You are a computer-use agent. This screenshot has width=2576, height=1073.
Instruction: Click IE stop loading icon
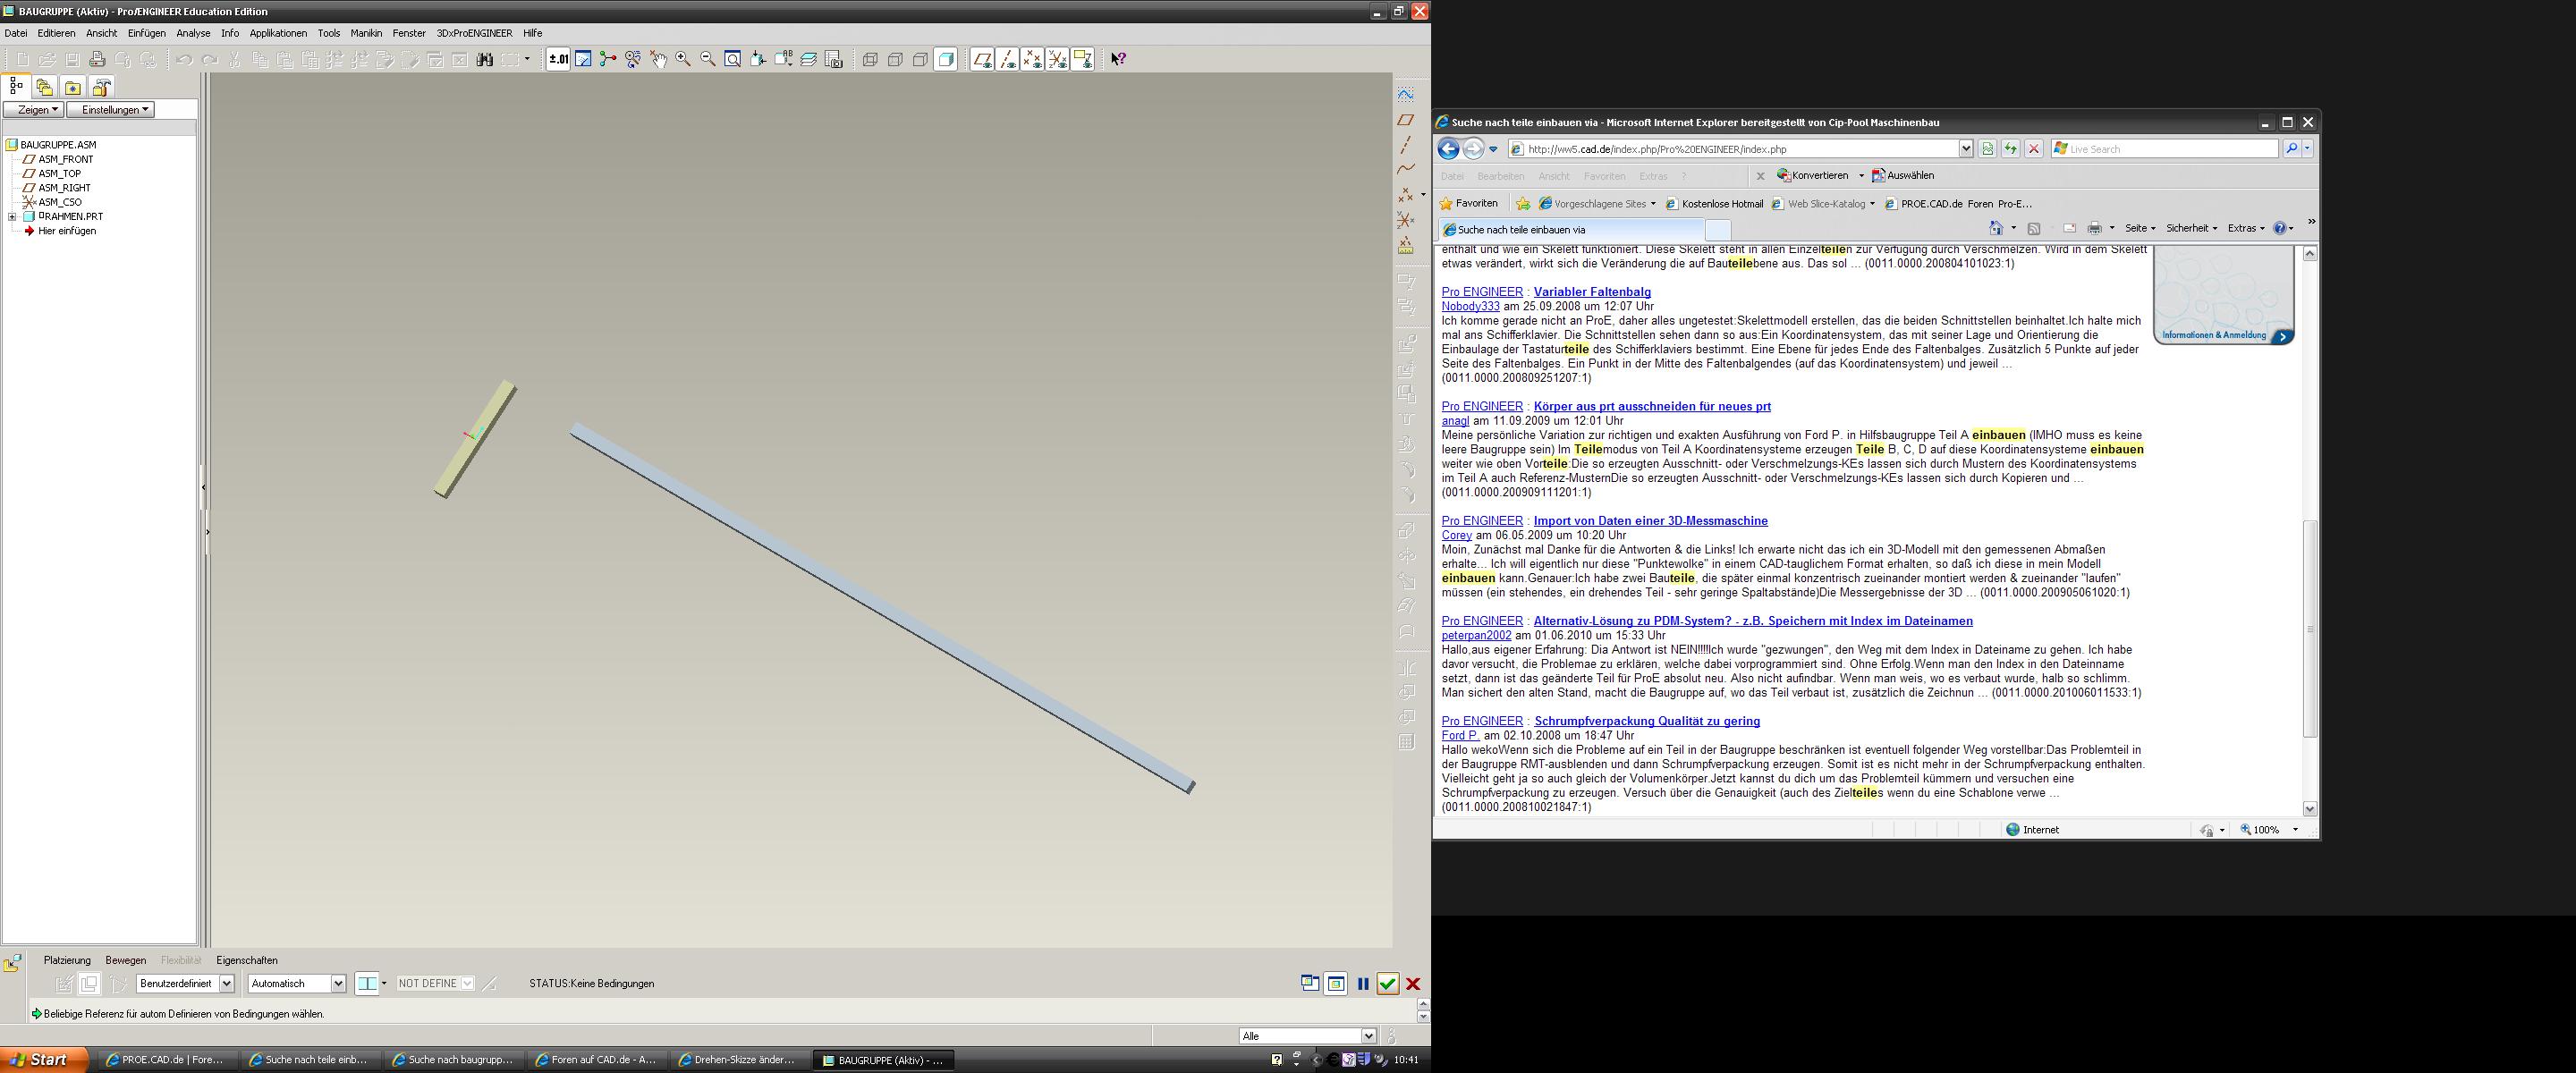coord(2033,149)
